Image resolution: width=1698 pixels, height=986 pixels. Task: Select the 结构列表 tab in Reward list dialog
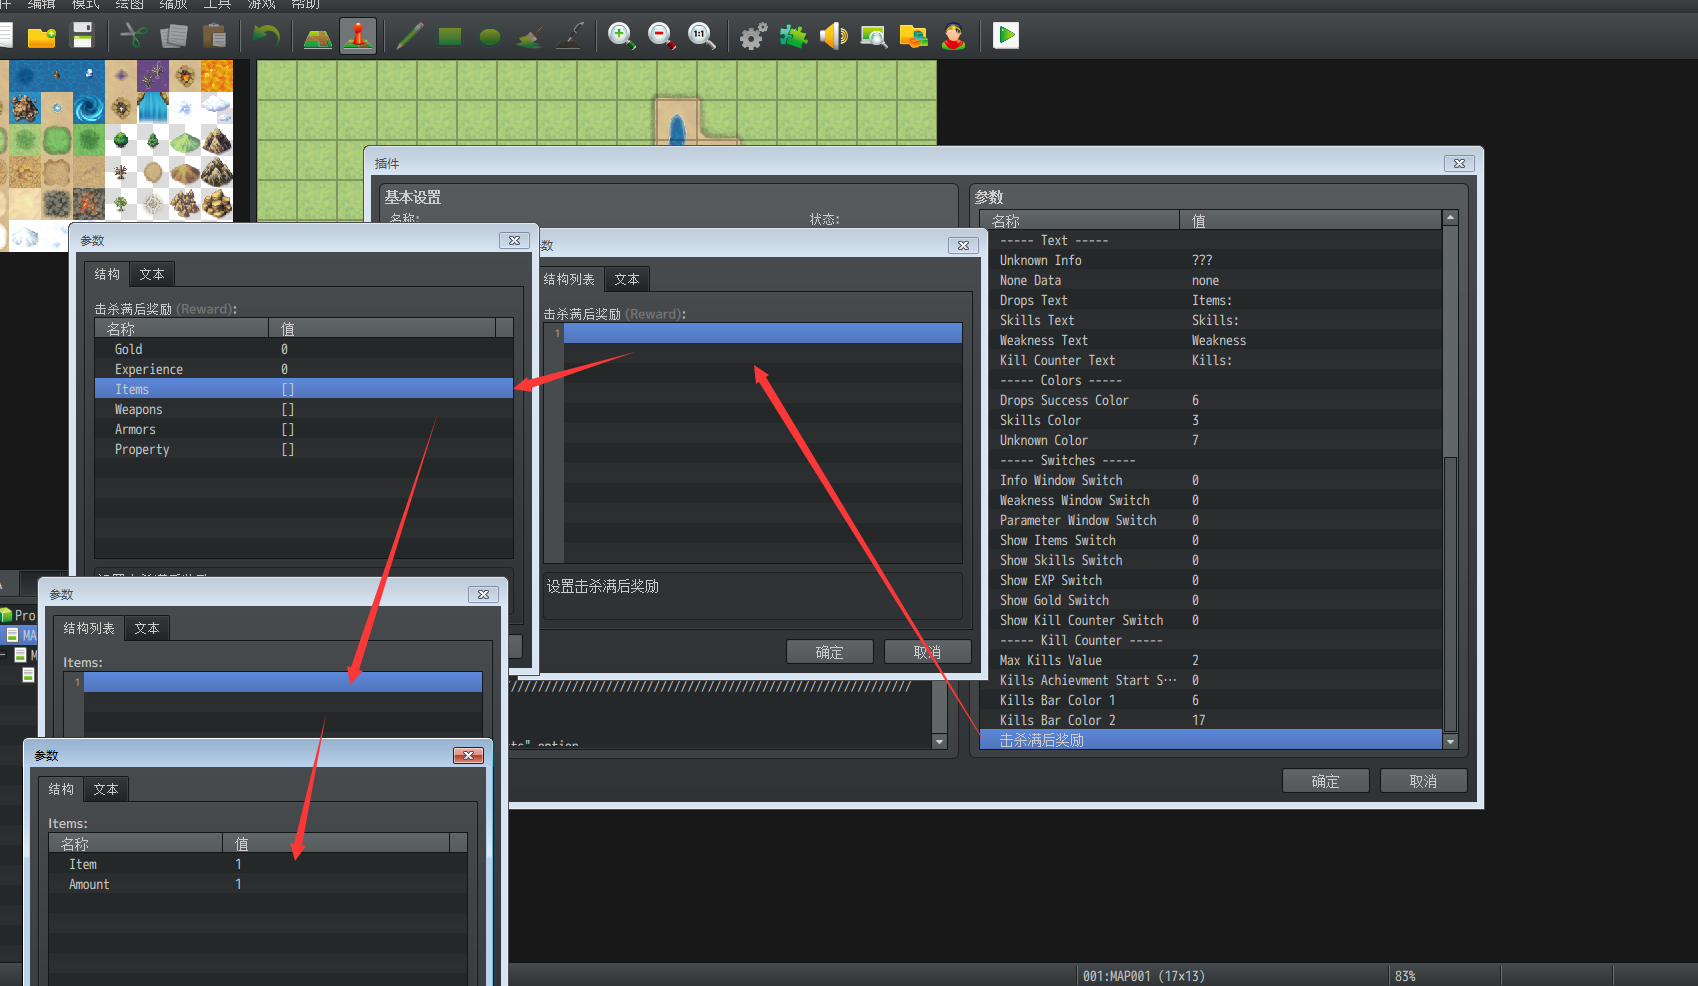569,279
